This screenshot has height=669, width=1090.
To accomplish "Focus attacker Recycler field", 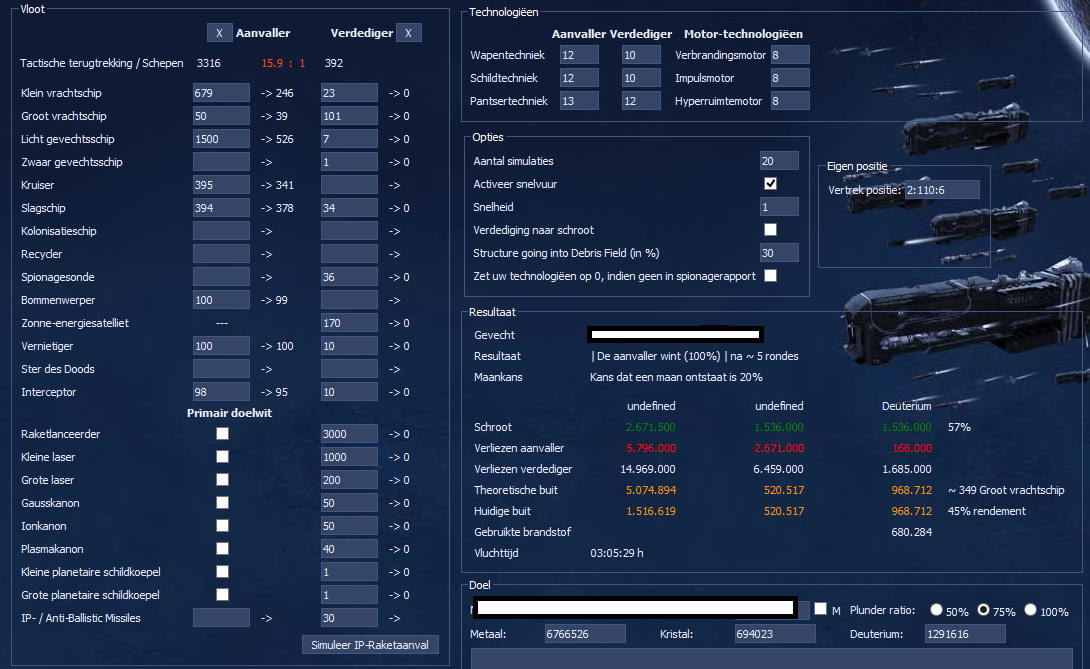I will (221, 253).
